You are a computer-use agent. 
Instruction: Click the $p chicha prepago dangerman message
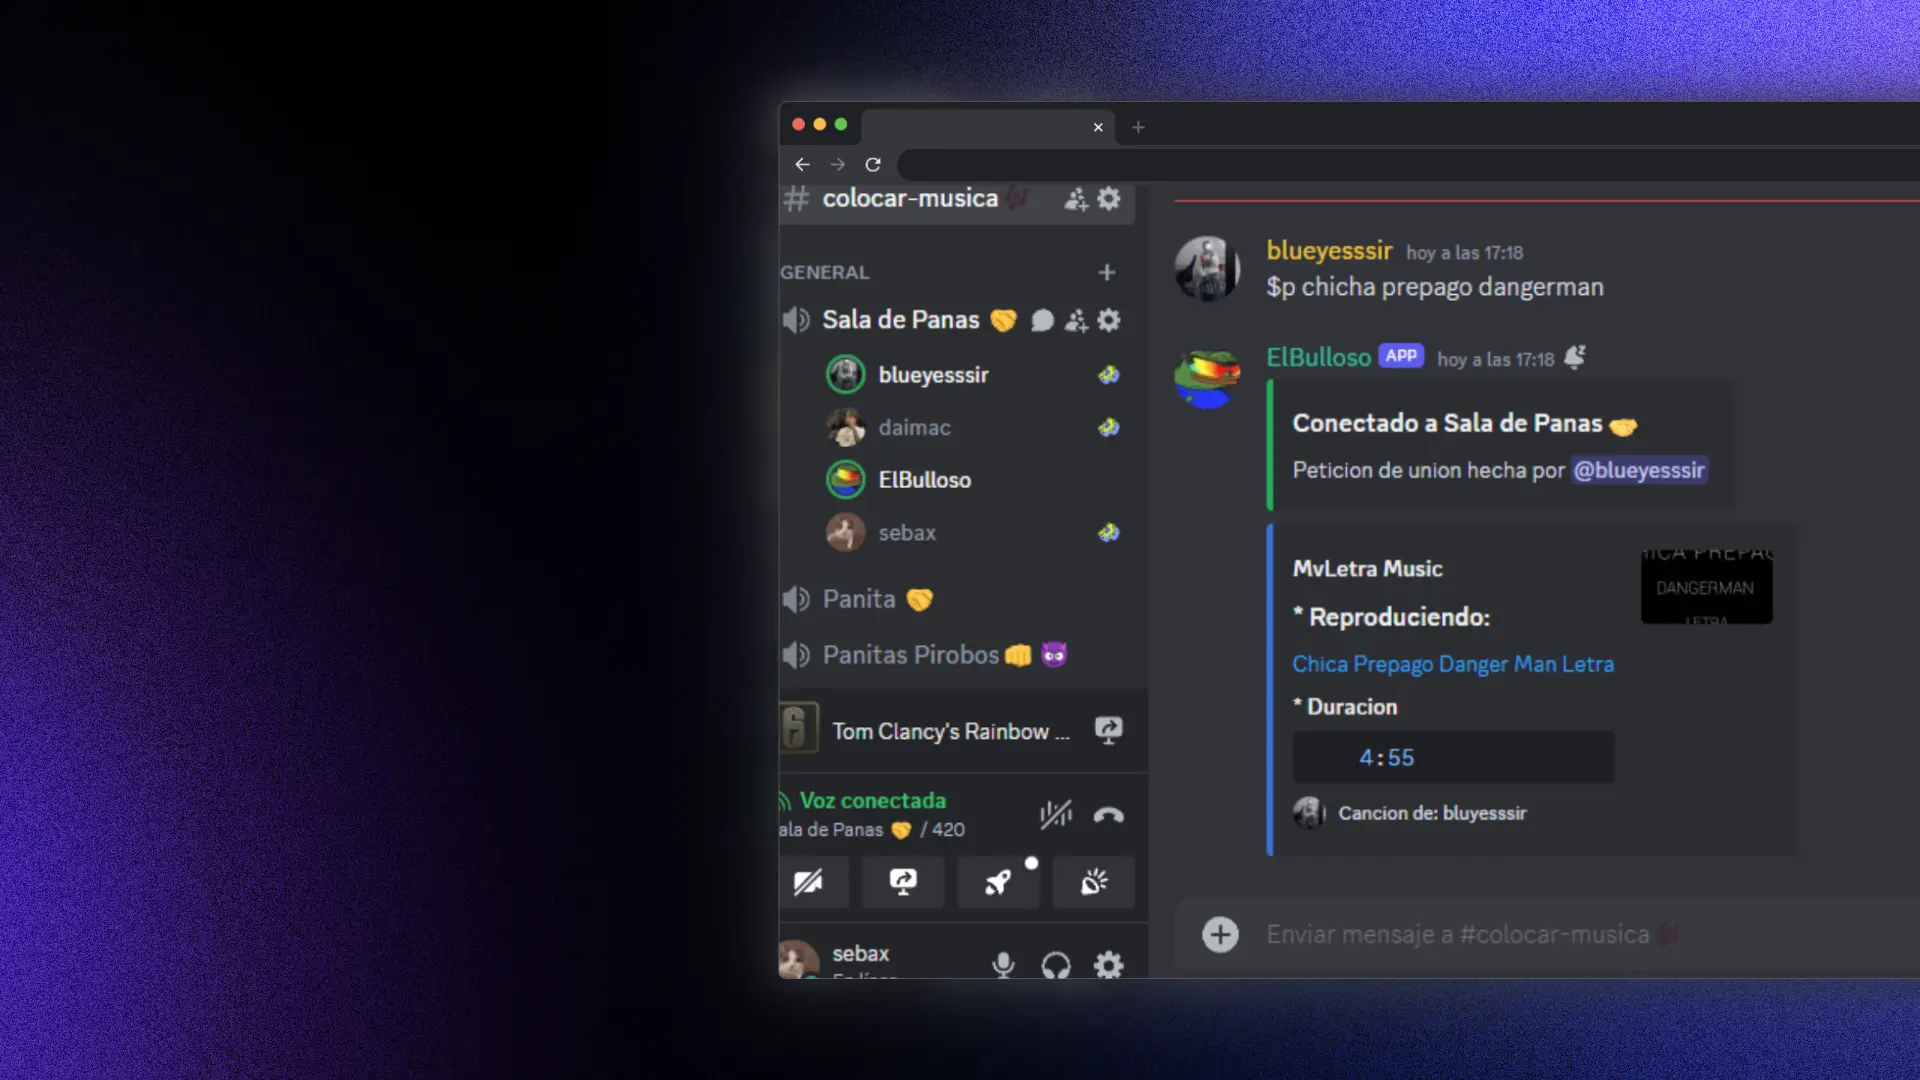pyautogui.click(x=1434, y=287)
